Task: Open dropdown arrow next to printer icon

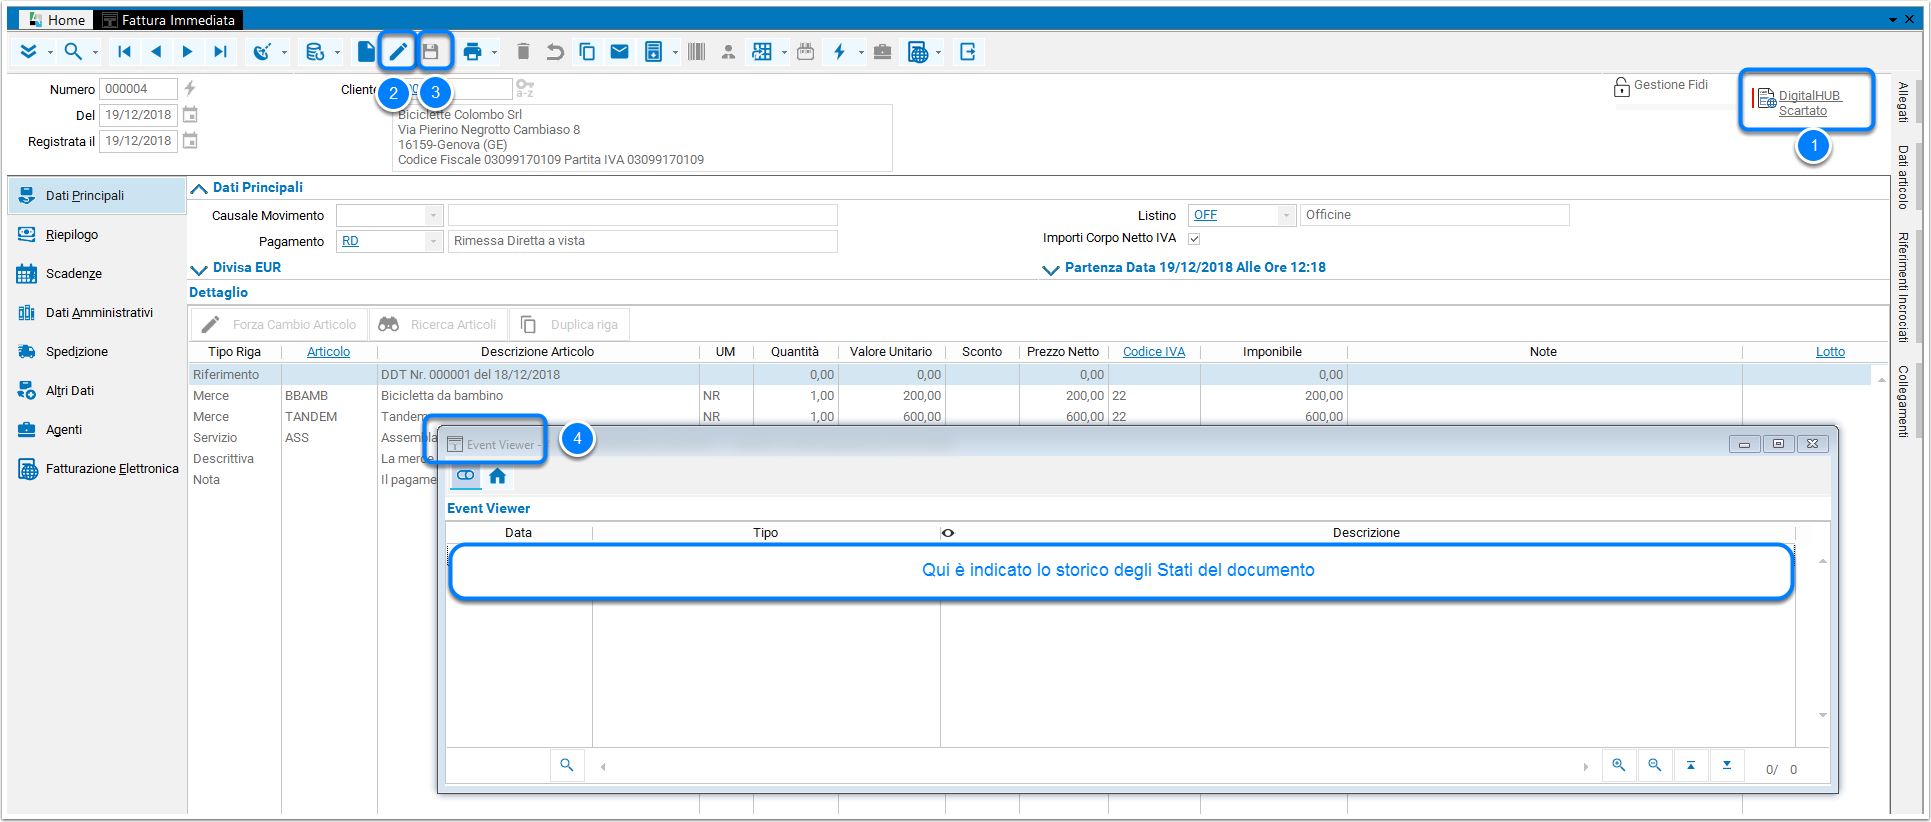Action: pyautogui.click(x=494, y=52)
